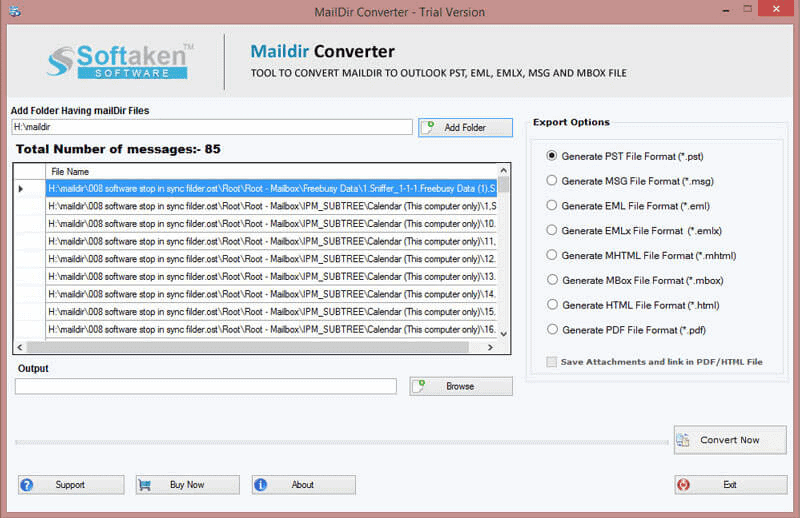This screenshot has width=800, height=518.
Task: Click the horizontal scrollbar thumb of file list
Action: coord(248,348)
